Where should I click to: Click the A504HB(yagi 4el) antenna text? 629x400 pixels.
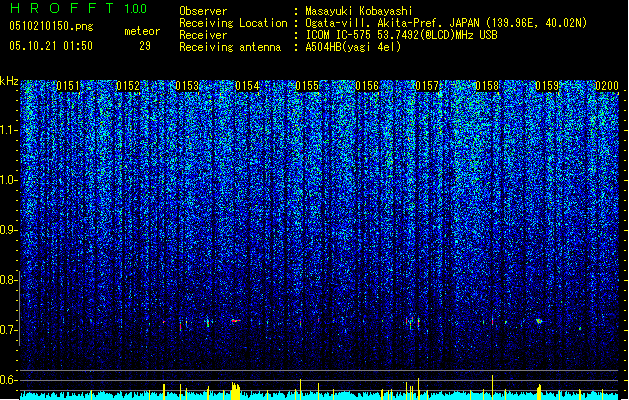click(353, 47)
